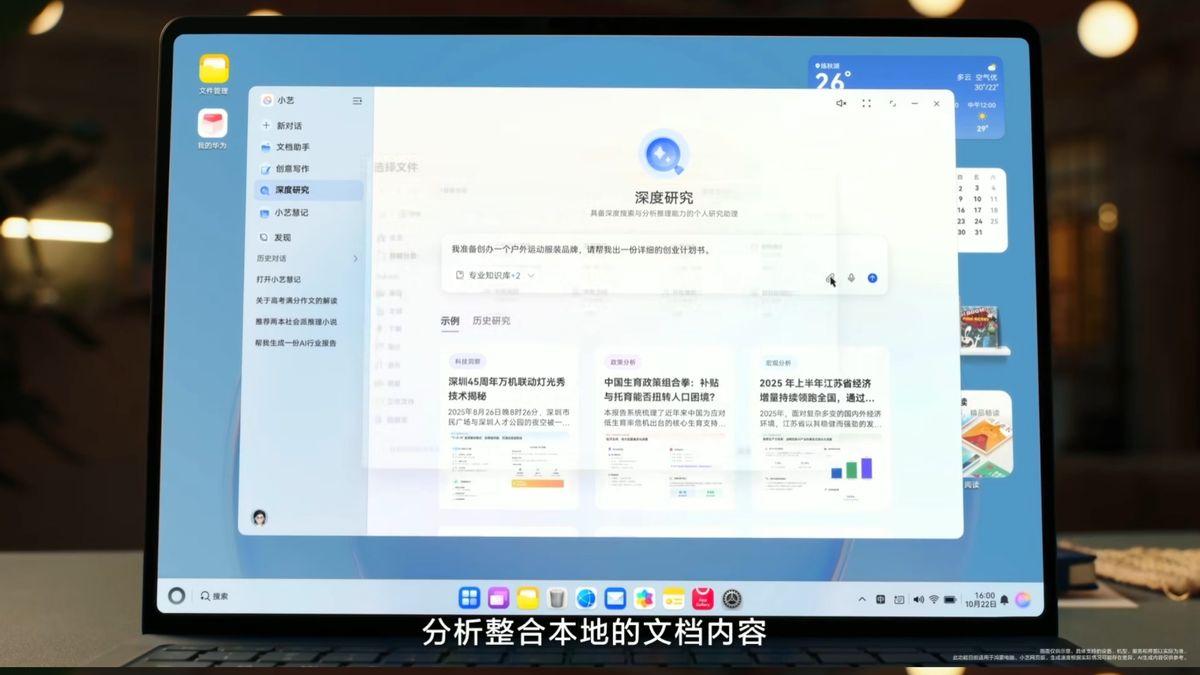The height and width of the screenshot is (675, 1200).
Task: Toggle the microphone for voice input
Action: pos(850,278)
